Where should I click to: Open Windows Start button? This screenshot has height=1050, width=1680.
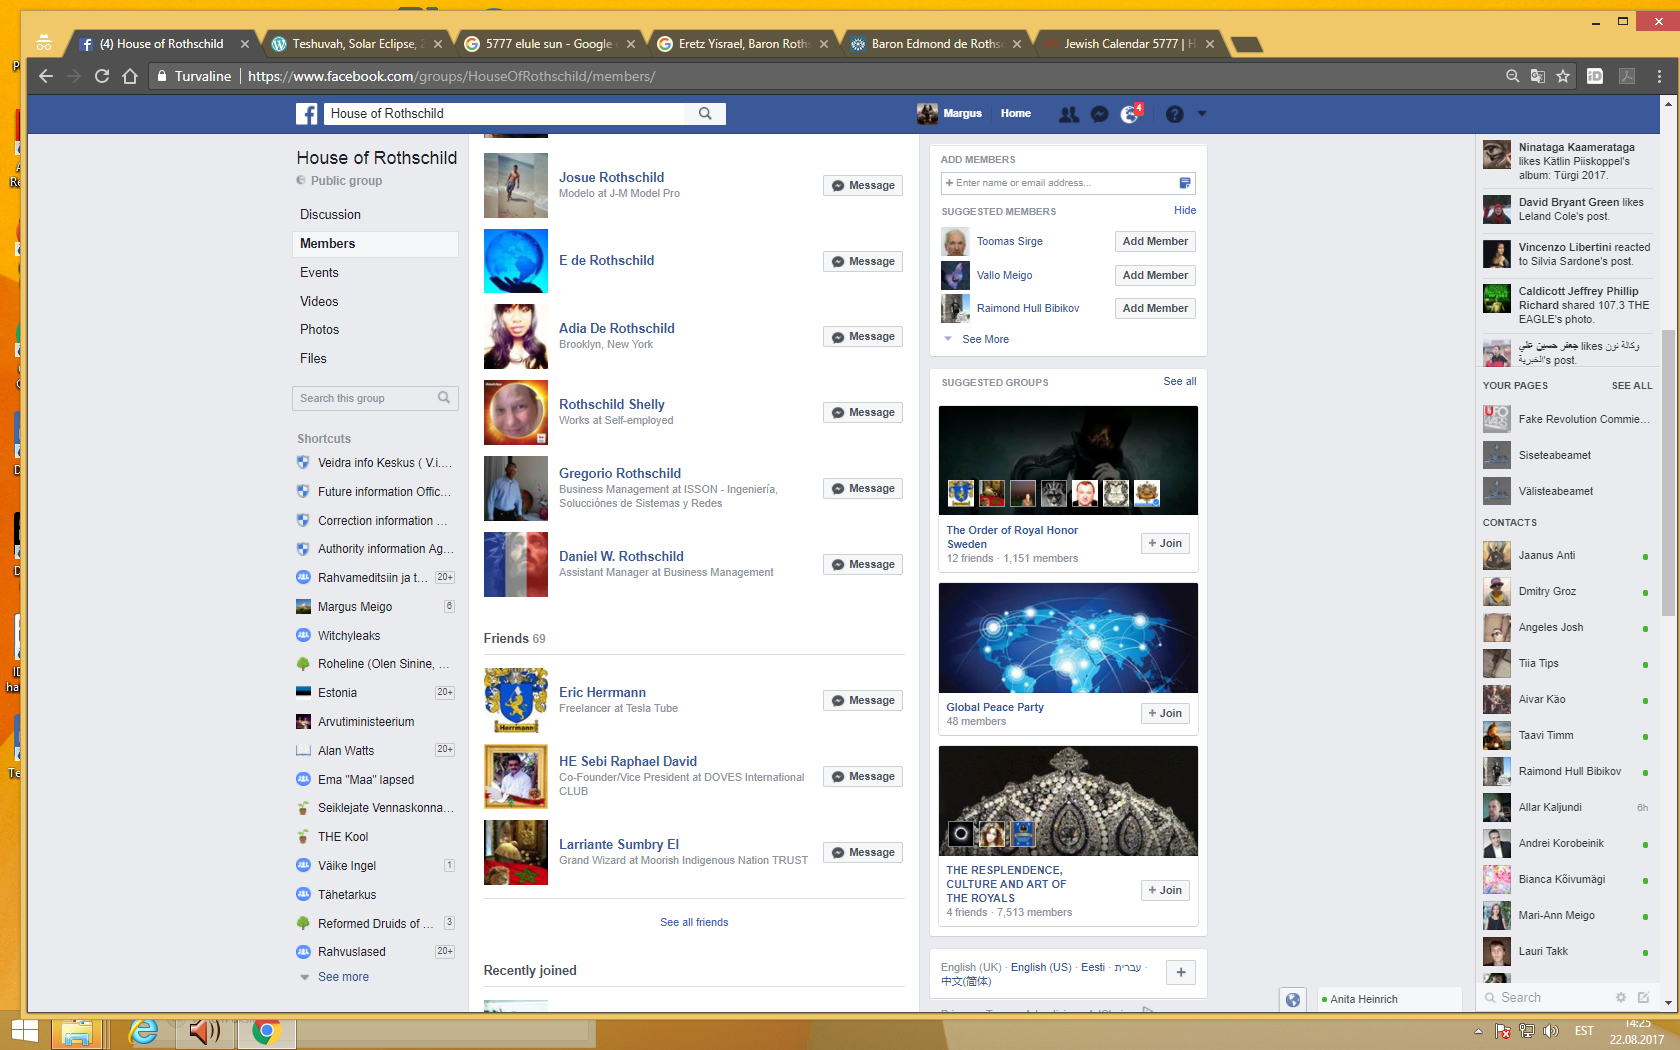click(x=24, y=1032)
